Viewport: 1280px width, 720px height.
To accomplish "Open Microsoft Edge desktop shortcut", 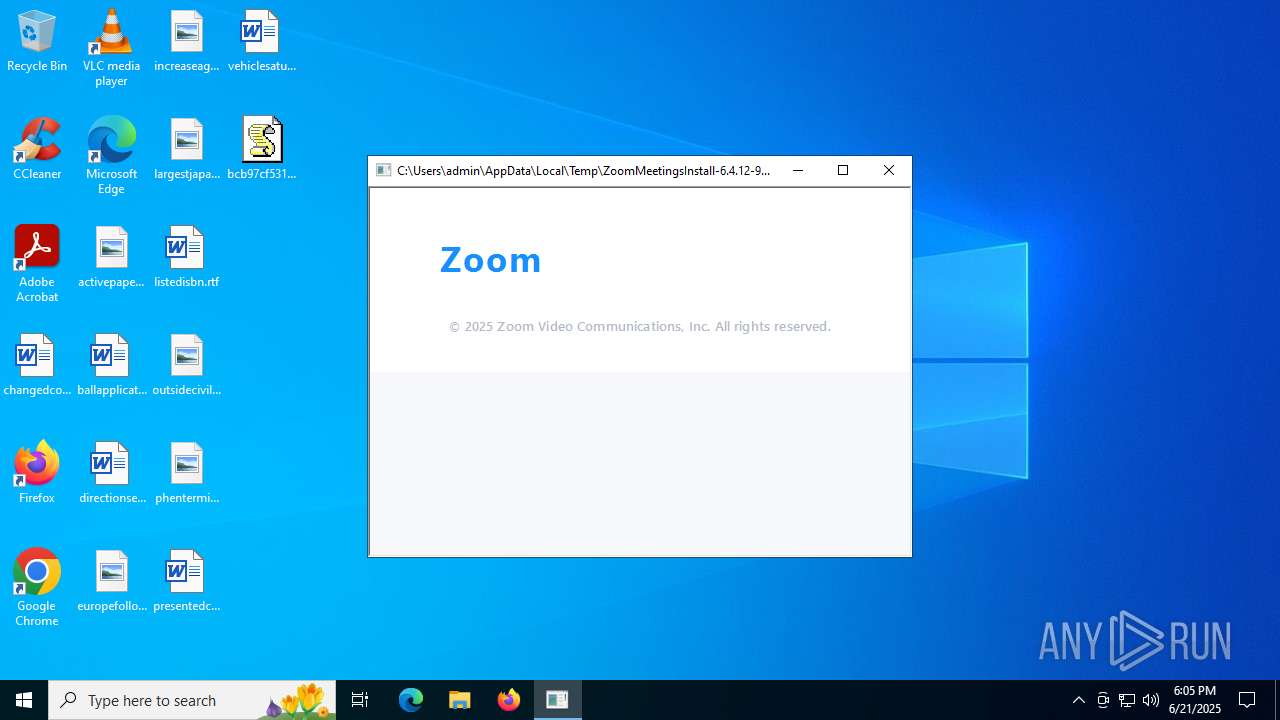I will tap(111, 156).
